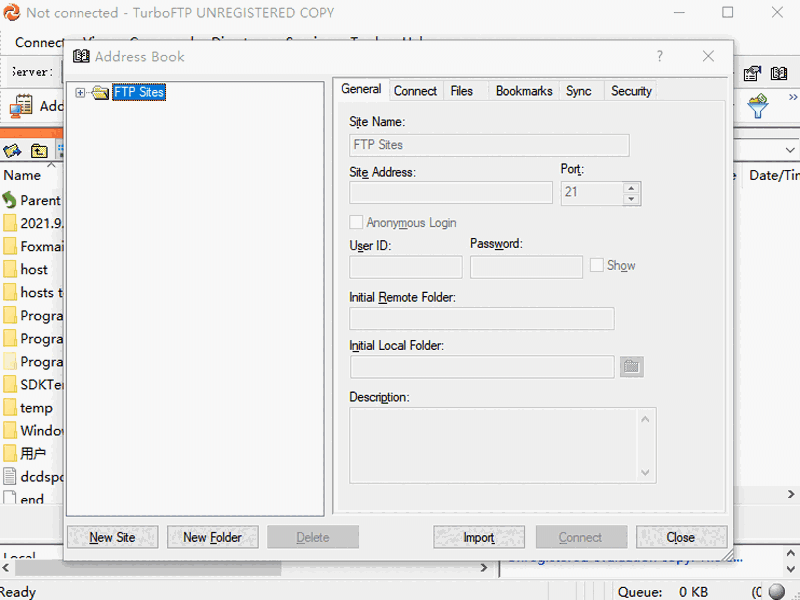Screen dimensions: 800x600
Task: Decrease the Port value with down arrow
Action: (x=631, y=199)
